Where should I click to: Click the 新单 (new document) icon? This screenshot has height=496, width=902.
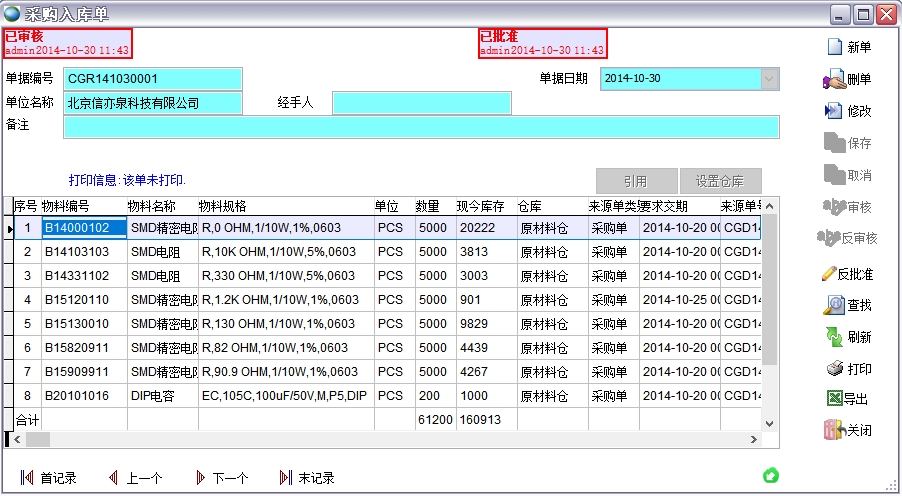coord(834,47)
